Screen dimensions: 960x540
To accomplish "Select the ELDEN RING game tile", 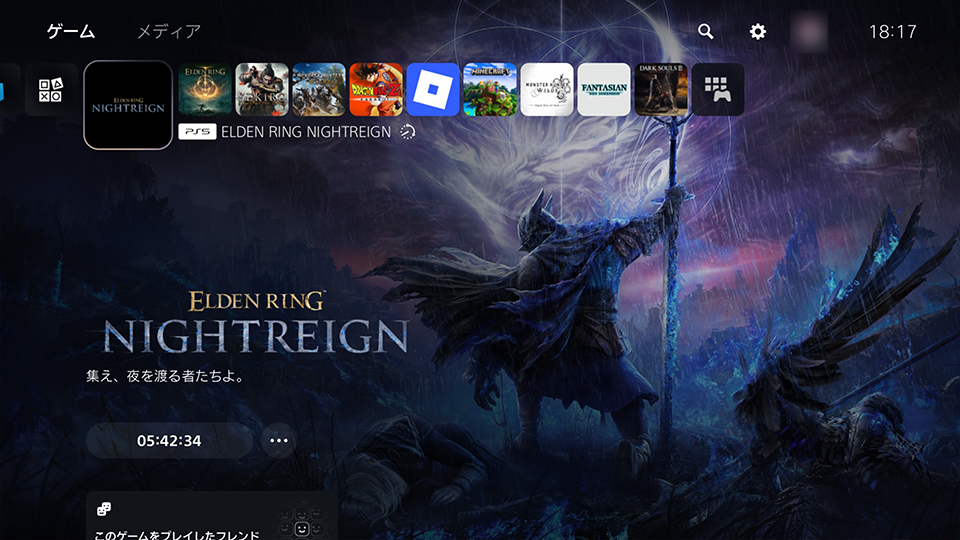I will point(205,89).
